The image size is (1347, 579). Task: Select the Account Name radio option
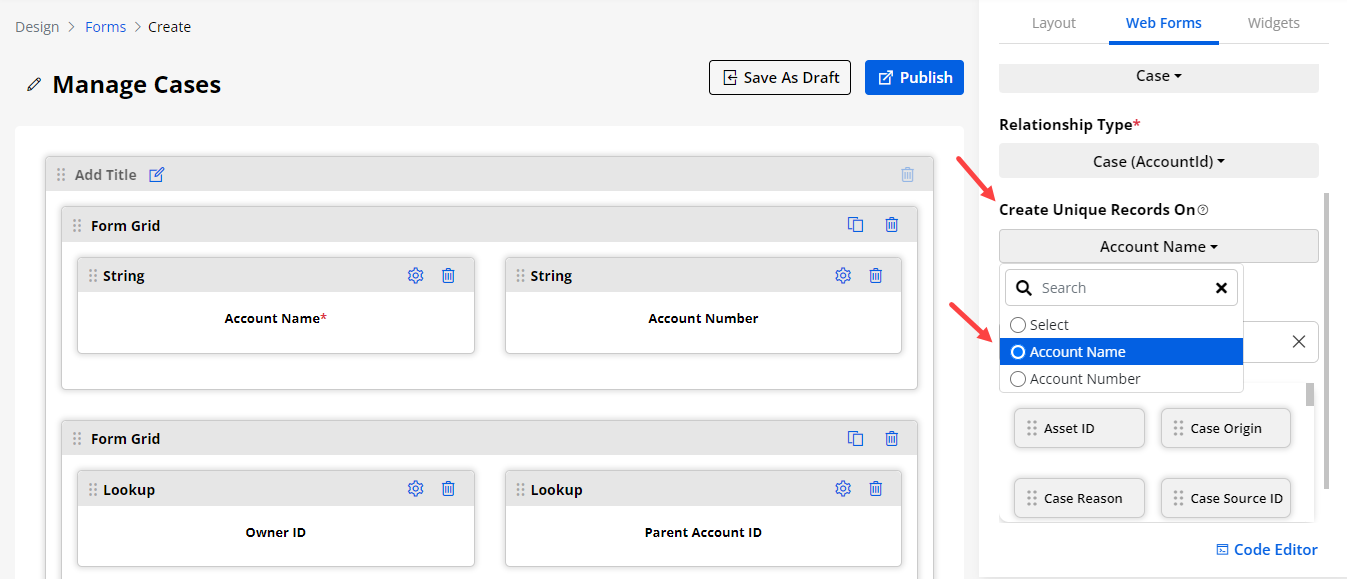(x=1018, y=352)
